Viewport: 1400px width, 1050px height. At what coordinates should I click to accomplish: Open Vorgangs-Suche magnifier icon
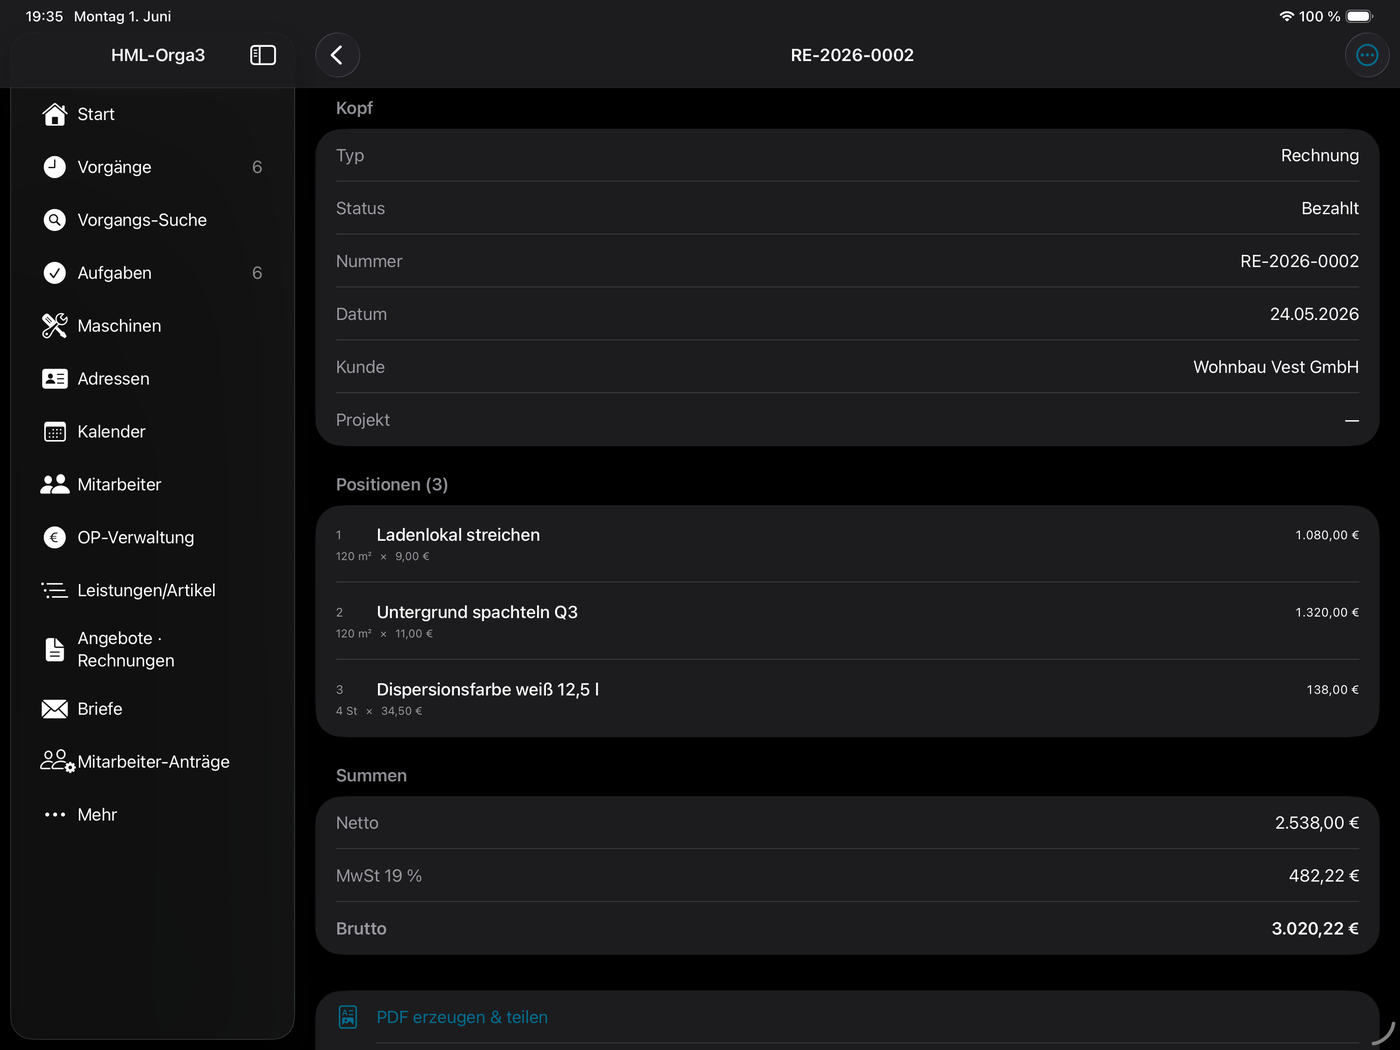click(x=55, y=220)
